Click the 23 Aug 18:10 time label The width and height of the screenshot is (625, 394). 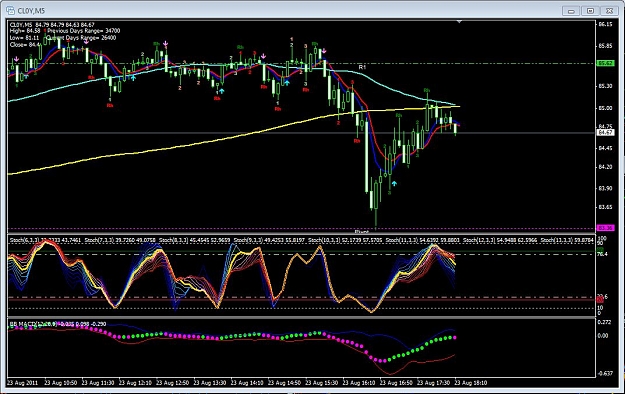(x=470, y=382)
